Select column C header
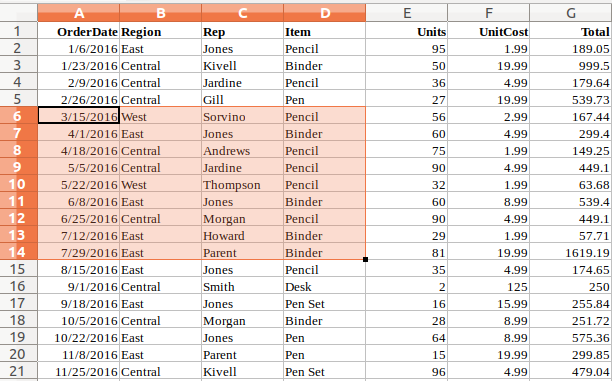Screen dimensions: 612x381 tap(242, 13)
